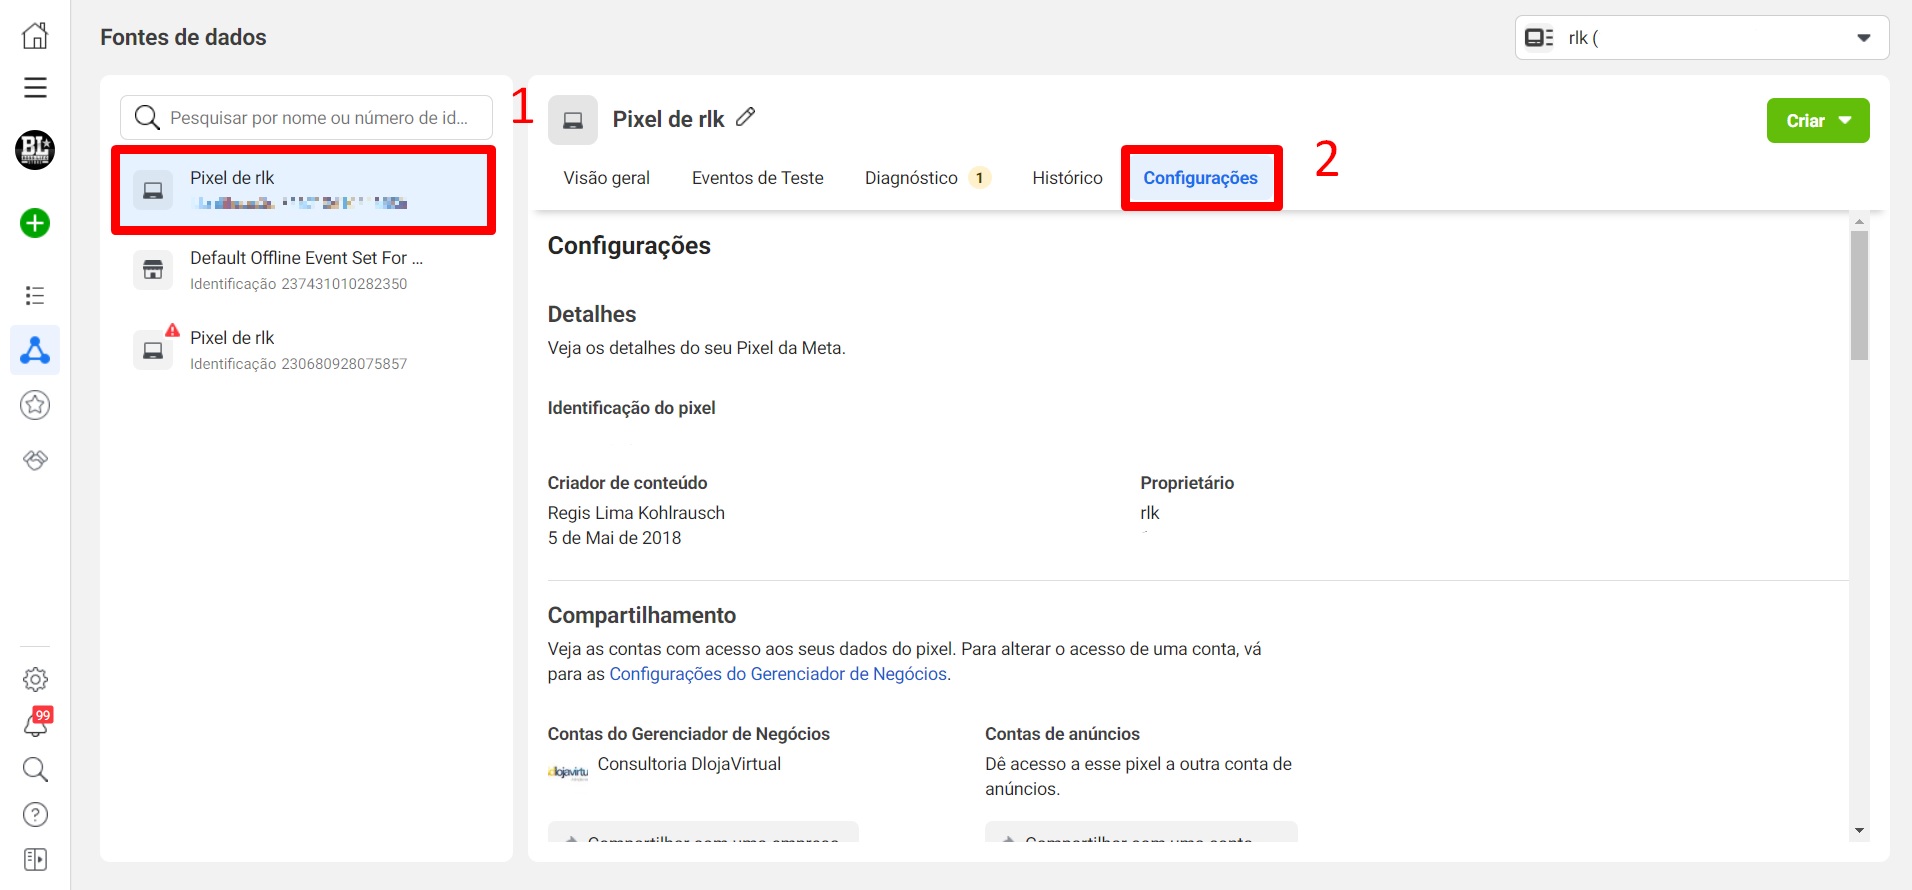Click the pixel icon beside the title
The image size is (1912, 890).
pos(573,120)
